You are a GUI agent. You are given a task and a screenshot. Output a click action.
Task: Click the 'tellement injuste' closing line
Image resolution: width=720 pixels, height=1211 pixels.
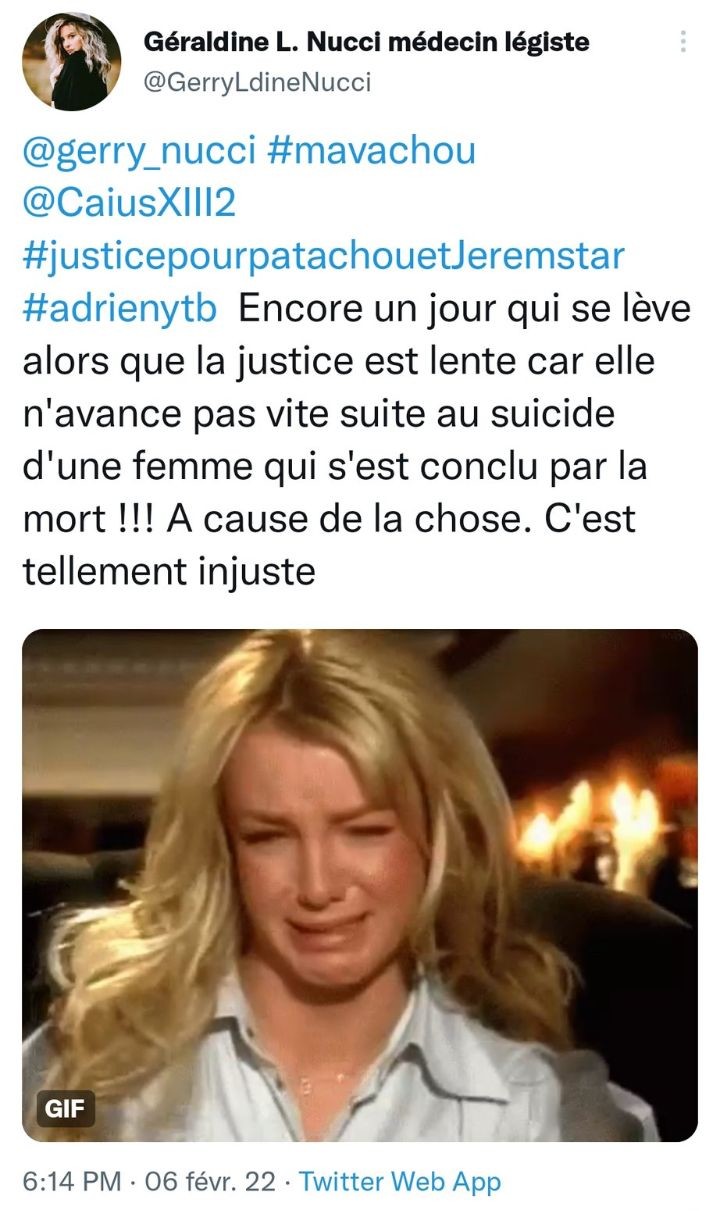[169, 572]
